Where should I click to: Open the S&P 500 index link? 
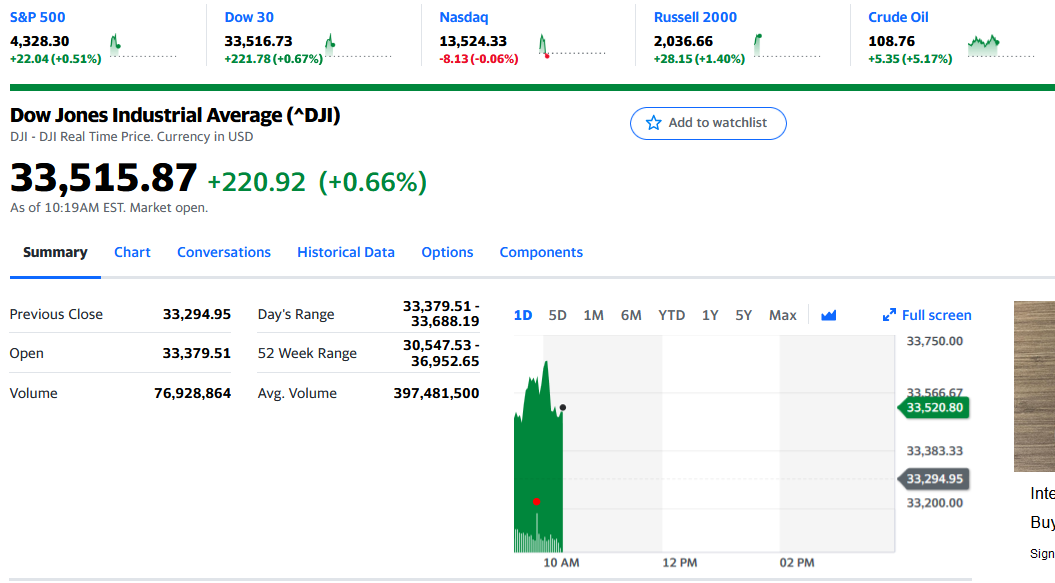[38, 18]
